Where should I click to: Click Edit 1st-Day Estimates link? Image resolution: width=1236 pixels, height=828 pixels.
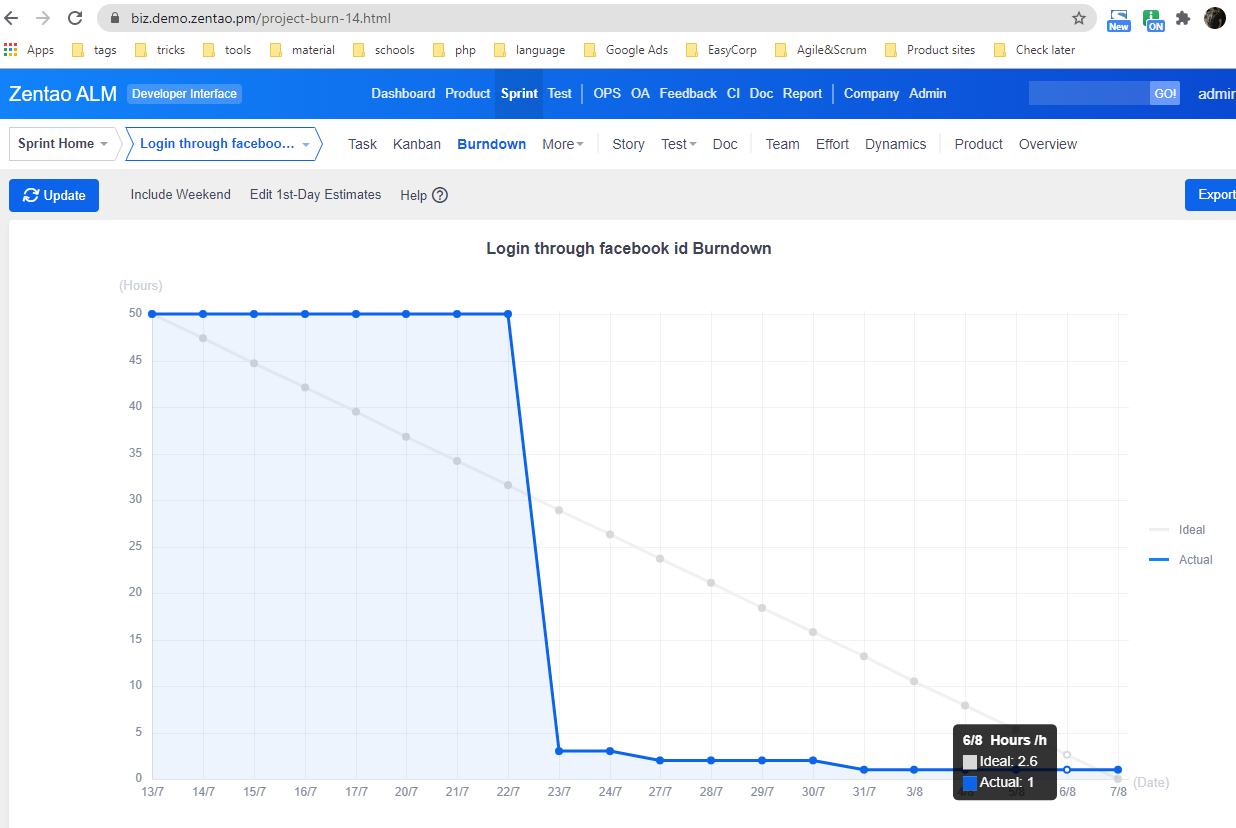pos(315,195)
